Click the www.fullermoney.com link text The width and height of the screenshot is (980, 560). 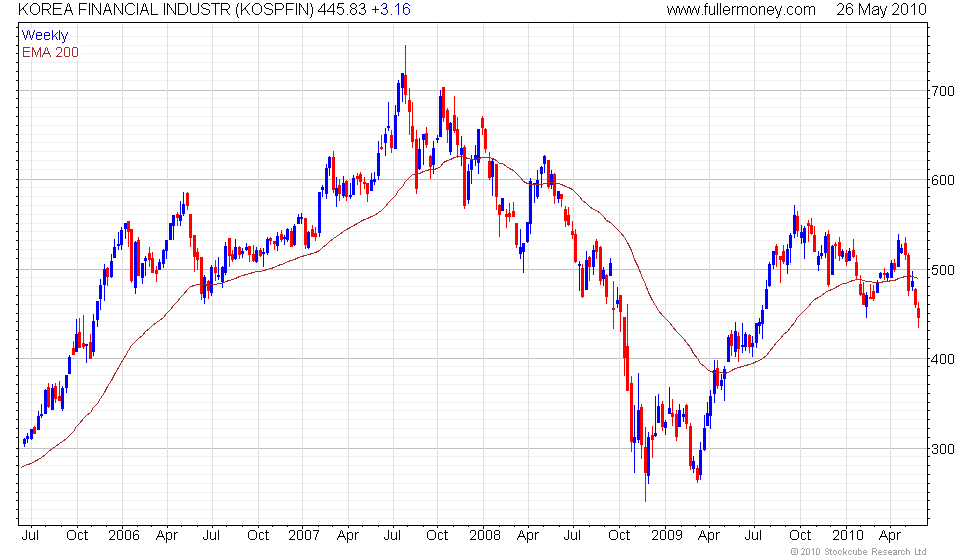(741, 10)
